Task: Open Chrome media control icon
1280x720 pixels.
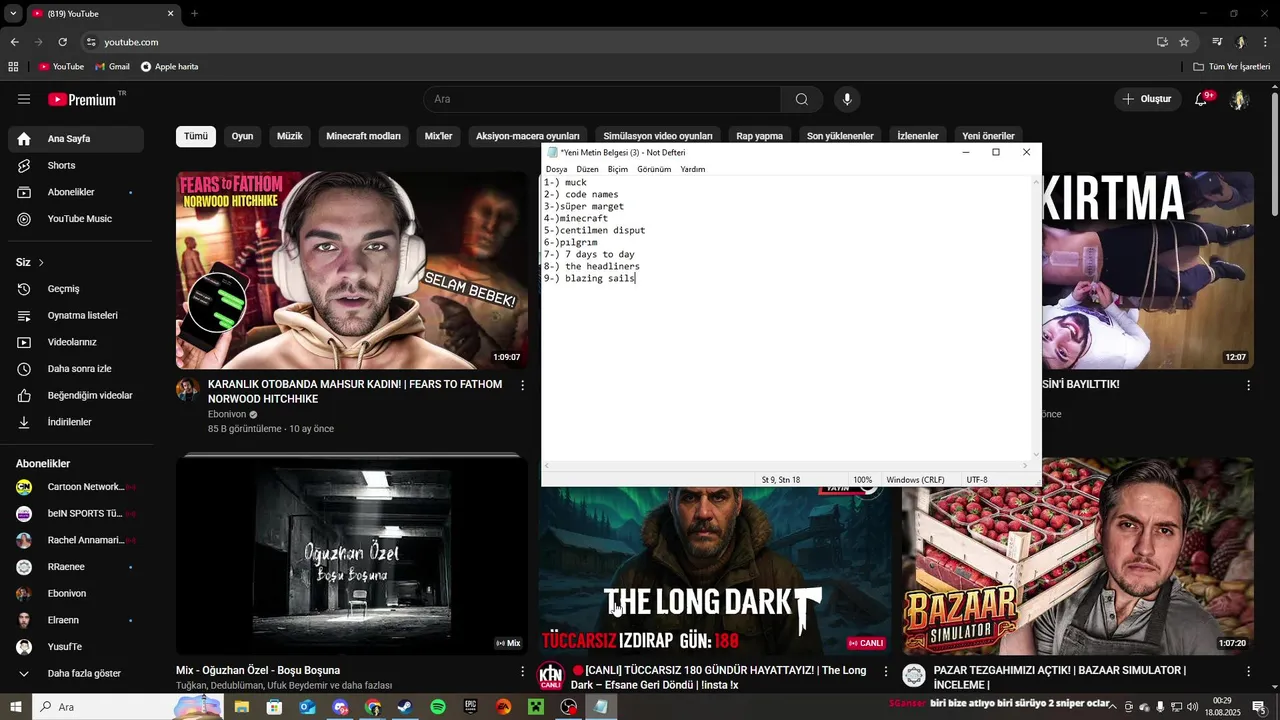Action: 1217,42
